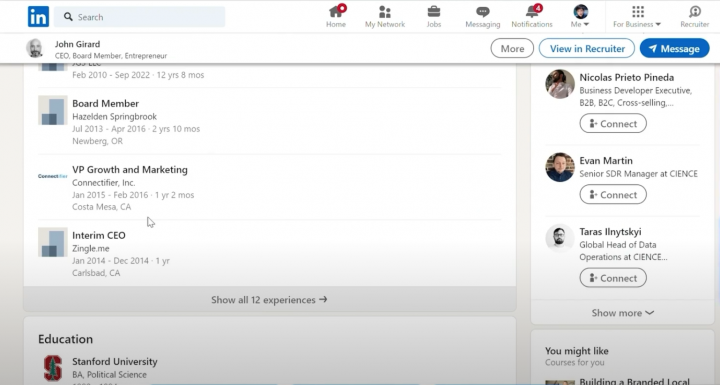This screenshot has width=720, height=385.
Task: Click John Girard's header avatar
Action: pyautogui.click(x=35, y=48)
